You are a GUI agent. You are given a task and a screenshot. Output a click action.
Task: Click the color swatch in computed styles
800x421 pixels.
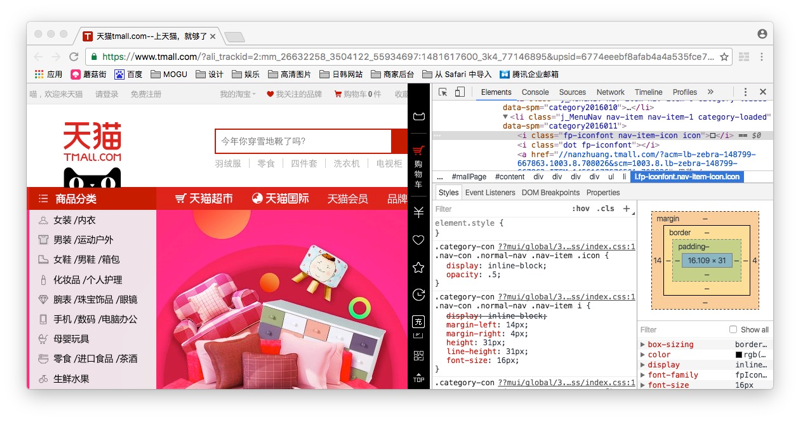(739, 355)
